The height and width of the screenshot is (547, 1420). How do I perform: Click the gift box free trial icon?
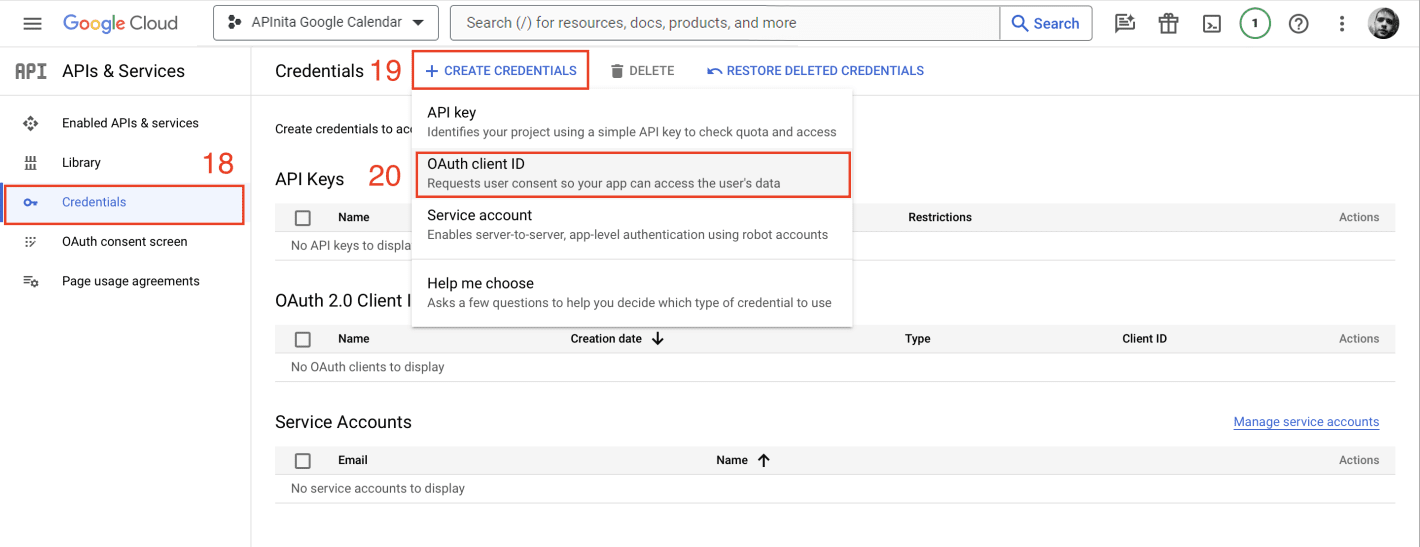(x=1168, y=23)
